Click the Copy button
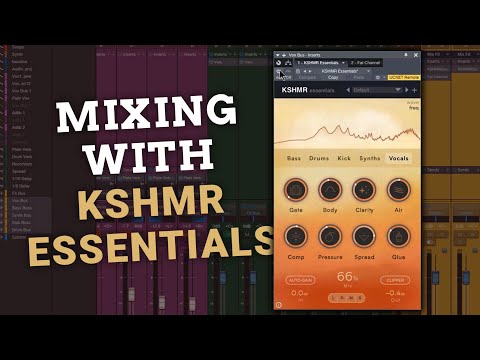 pyautogui.click(x=333, y=77)
